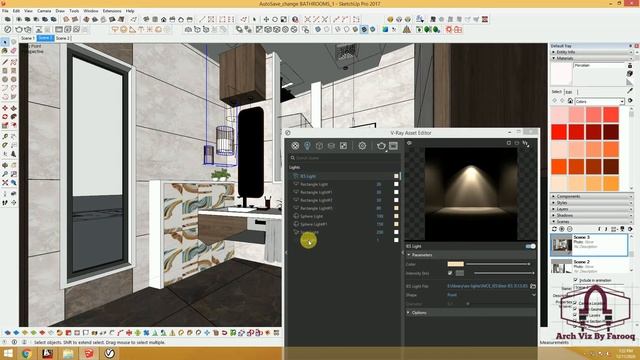This screenshot has width=640, height=360.
Task: Toggle Include in animation checkbox
Action: [576, 280]
